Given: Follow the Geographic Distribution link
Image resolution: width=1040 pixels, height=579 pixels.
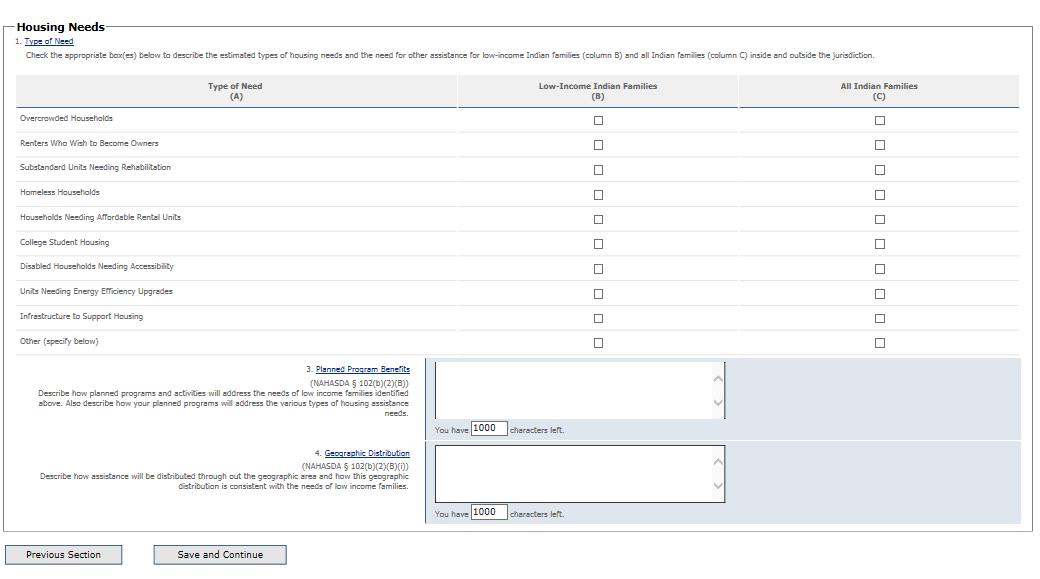Looking at the screenshot, I should pyautogui.click(x=367, y=454).
